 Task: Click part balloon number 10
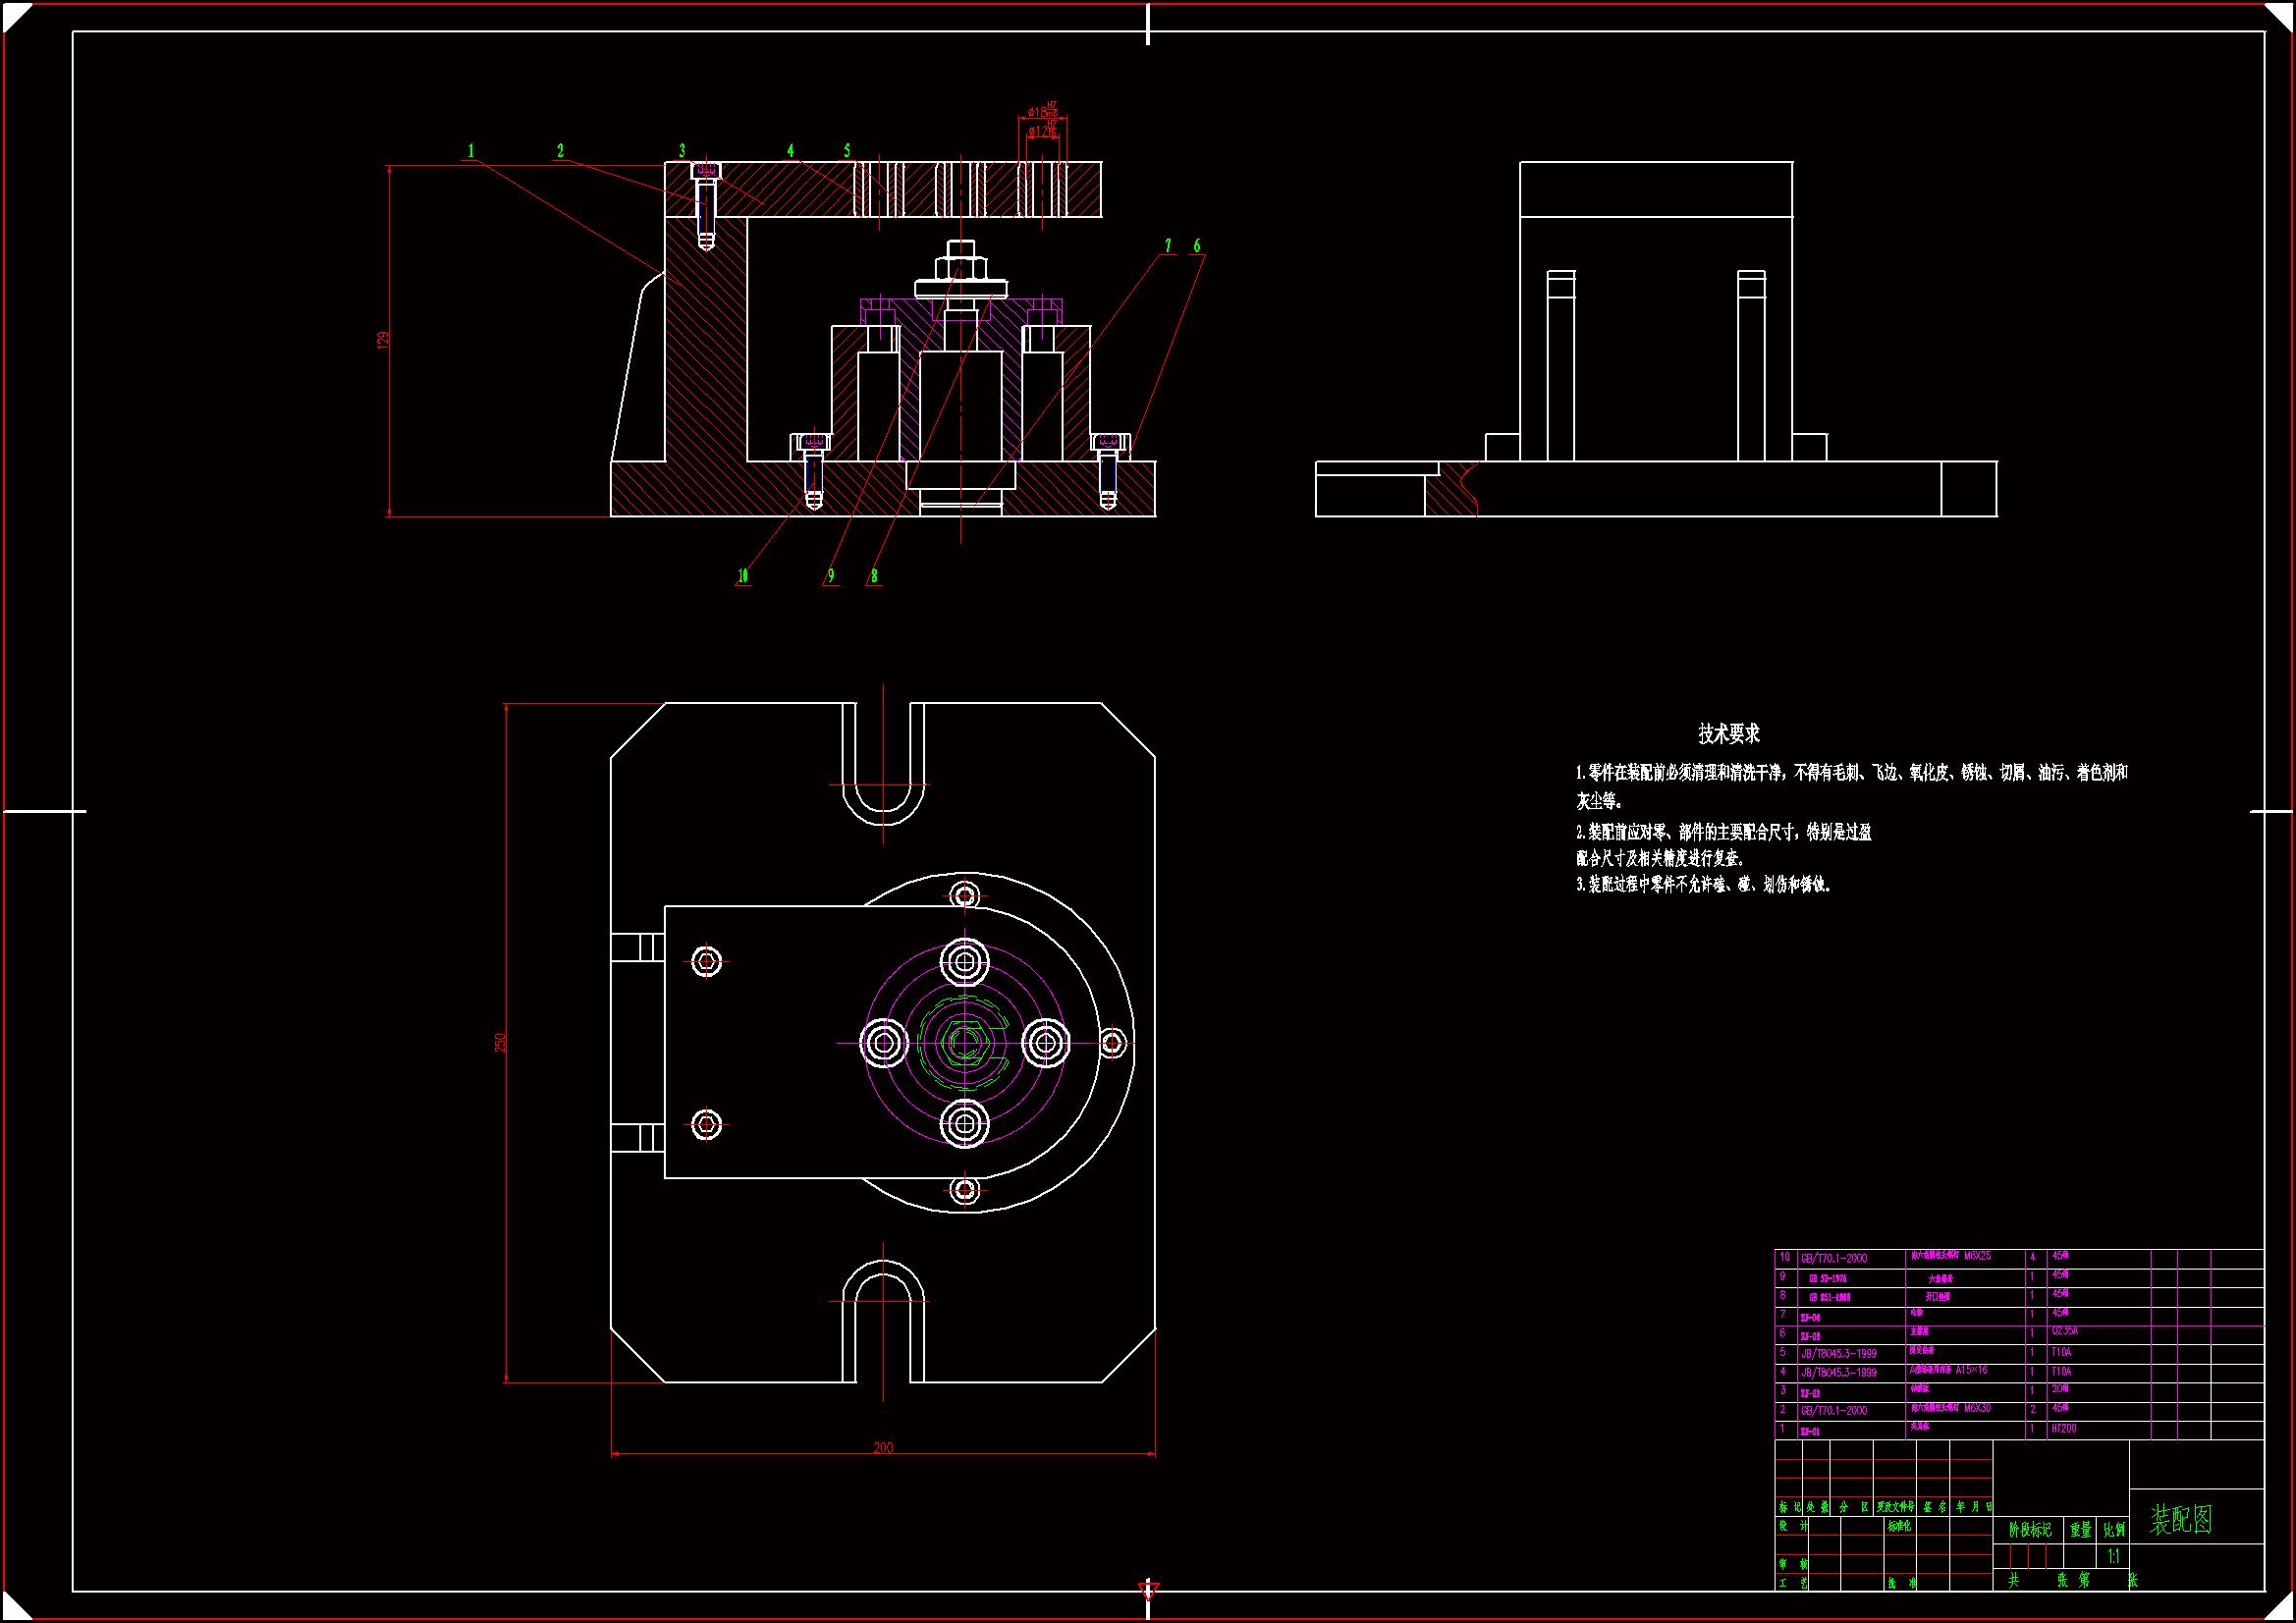click(742, 576)
